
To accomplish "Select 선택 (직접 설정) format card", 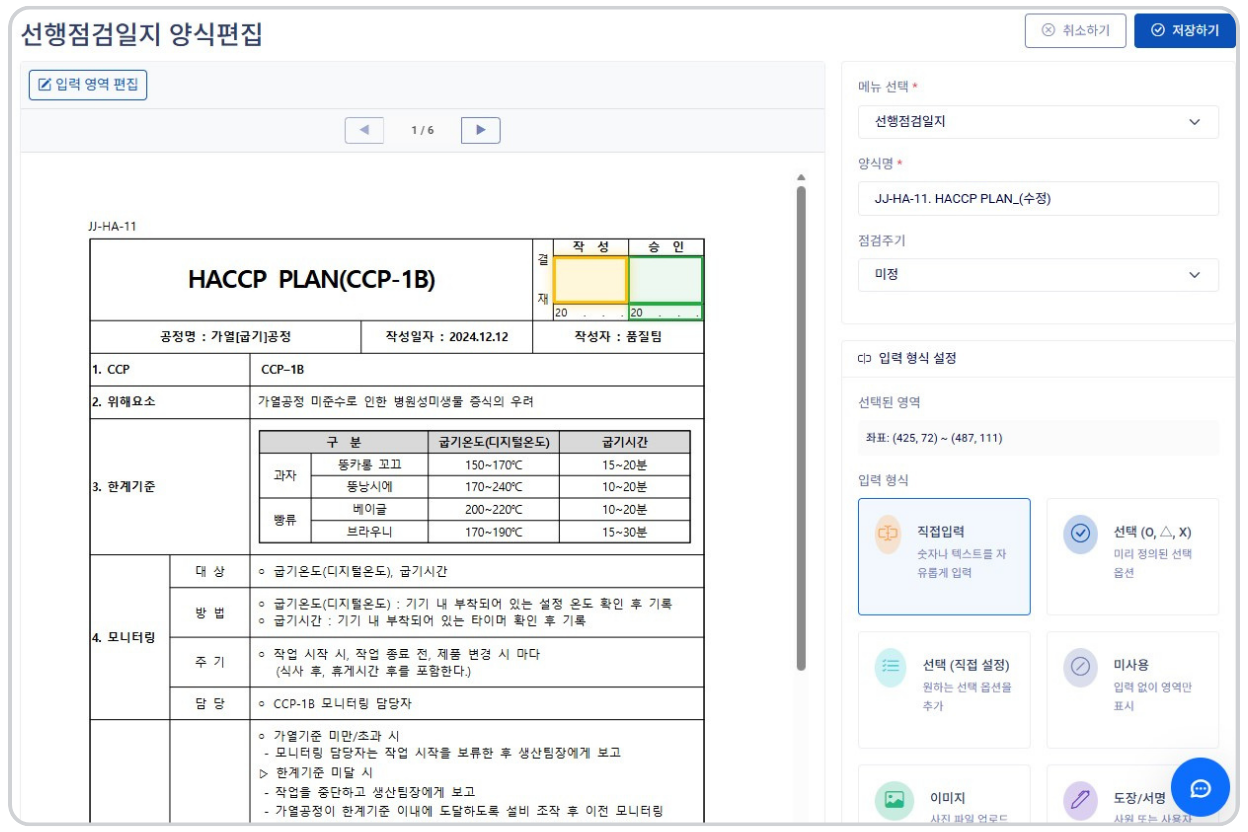I will point(944,690).
